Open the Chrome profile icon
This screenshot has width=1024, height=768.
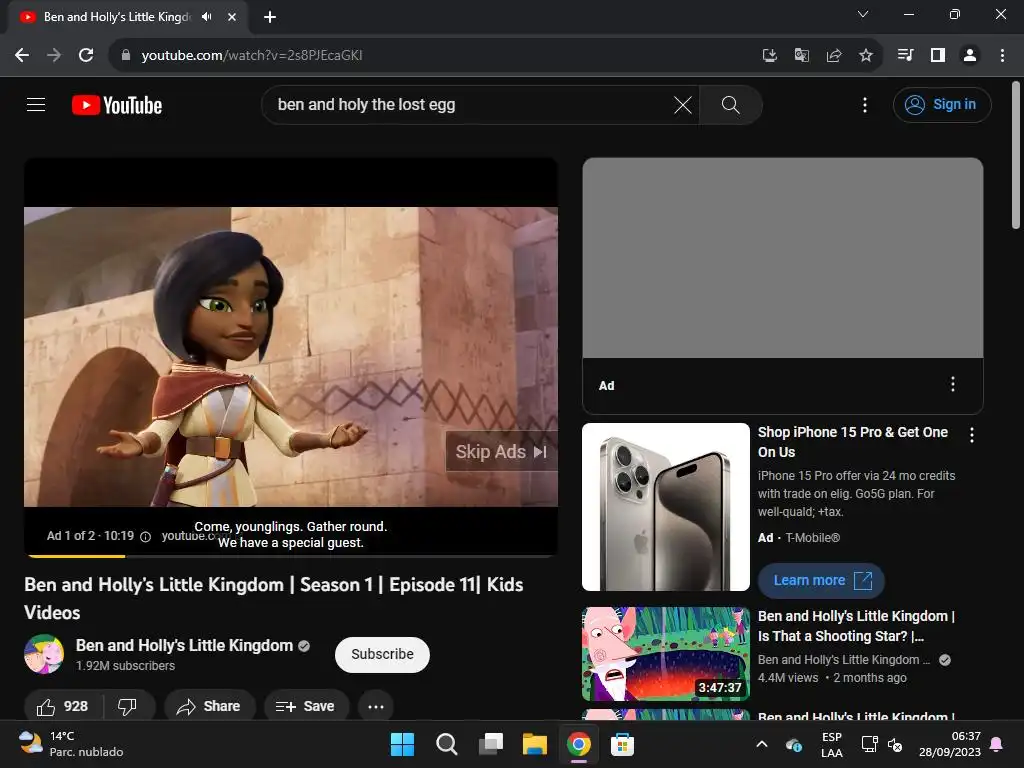point(970,55)
